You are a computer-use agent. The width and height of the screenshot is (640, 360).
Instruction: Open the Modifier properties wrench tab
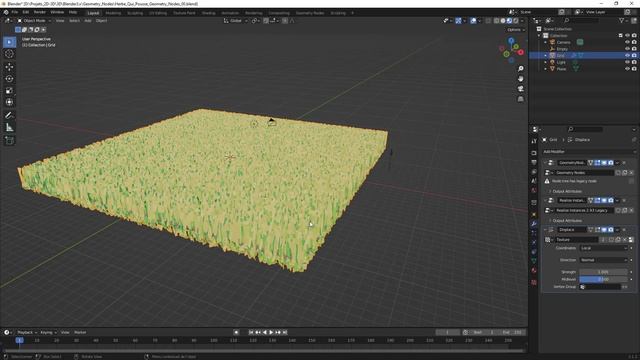click(534, 224)
